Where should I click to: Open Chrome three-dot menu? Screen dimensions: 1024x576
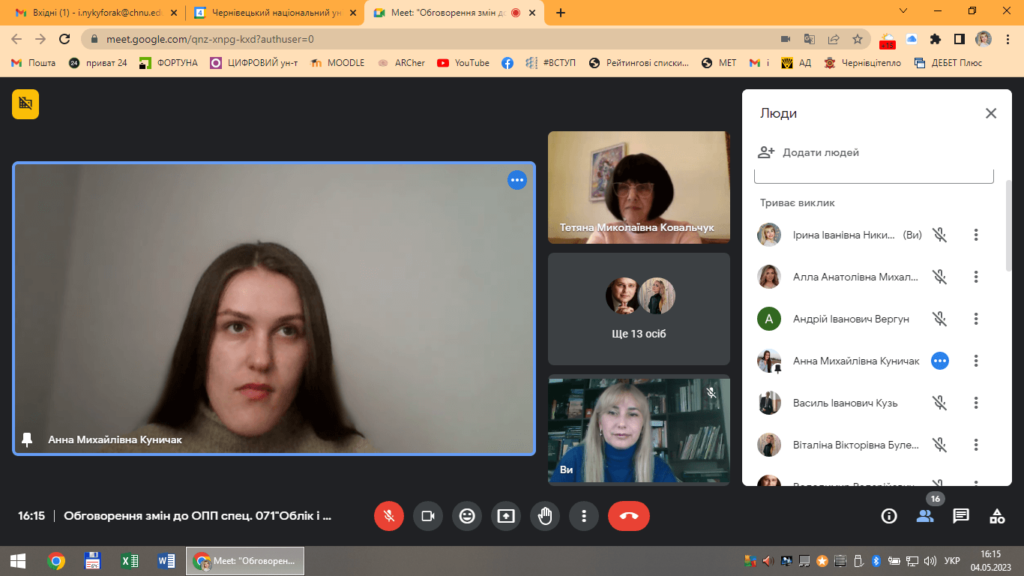coord(1008,39)
